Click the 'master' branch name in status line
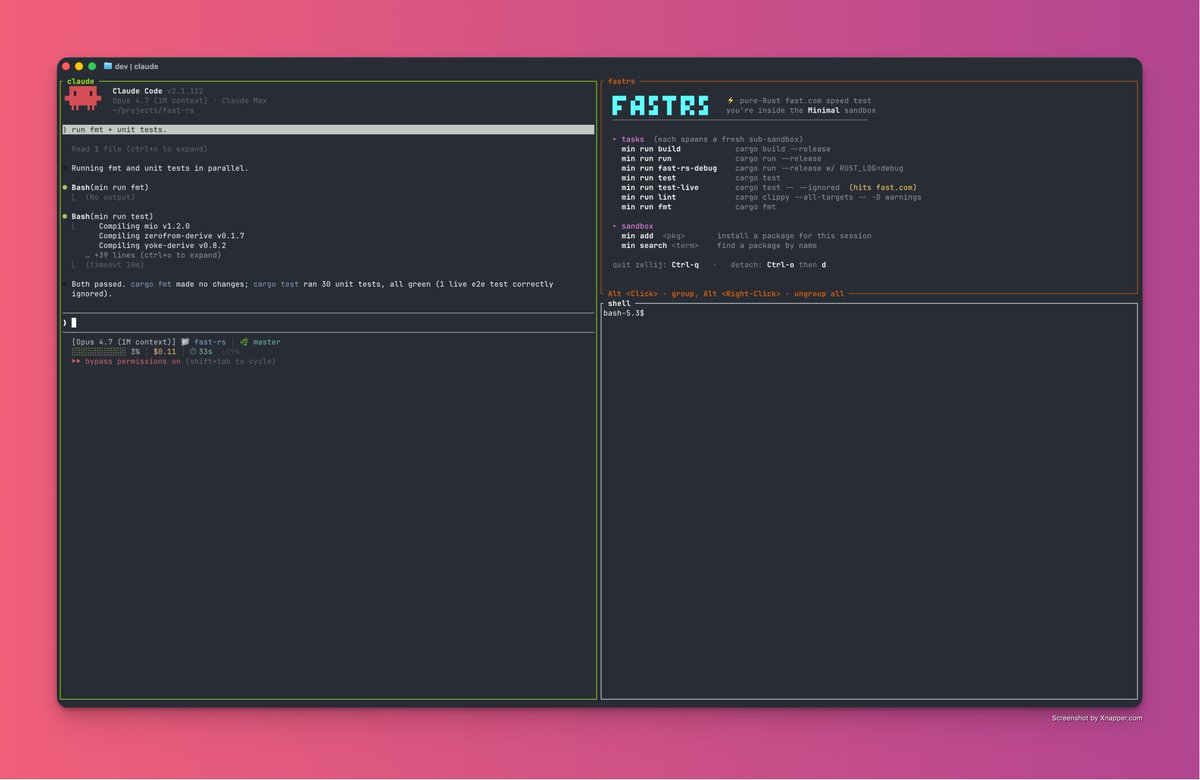 [267, 342]
